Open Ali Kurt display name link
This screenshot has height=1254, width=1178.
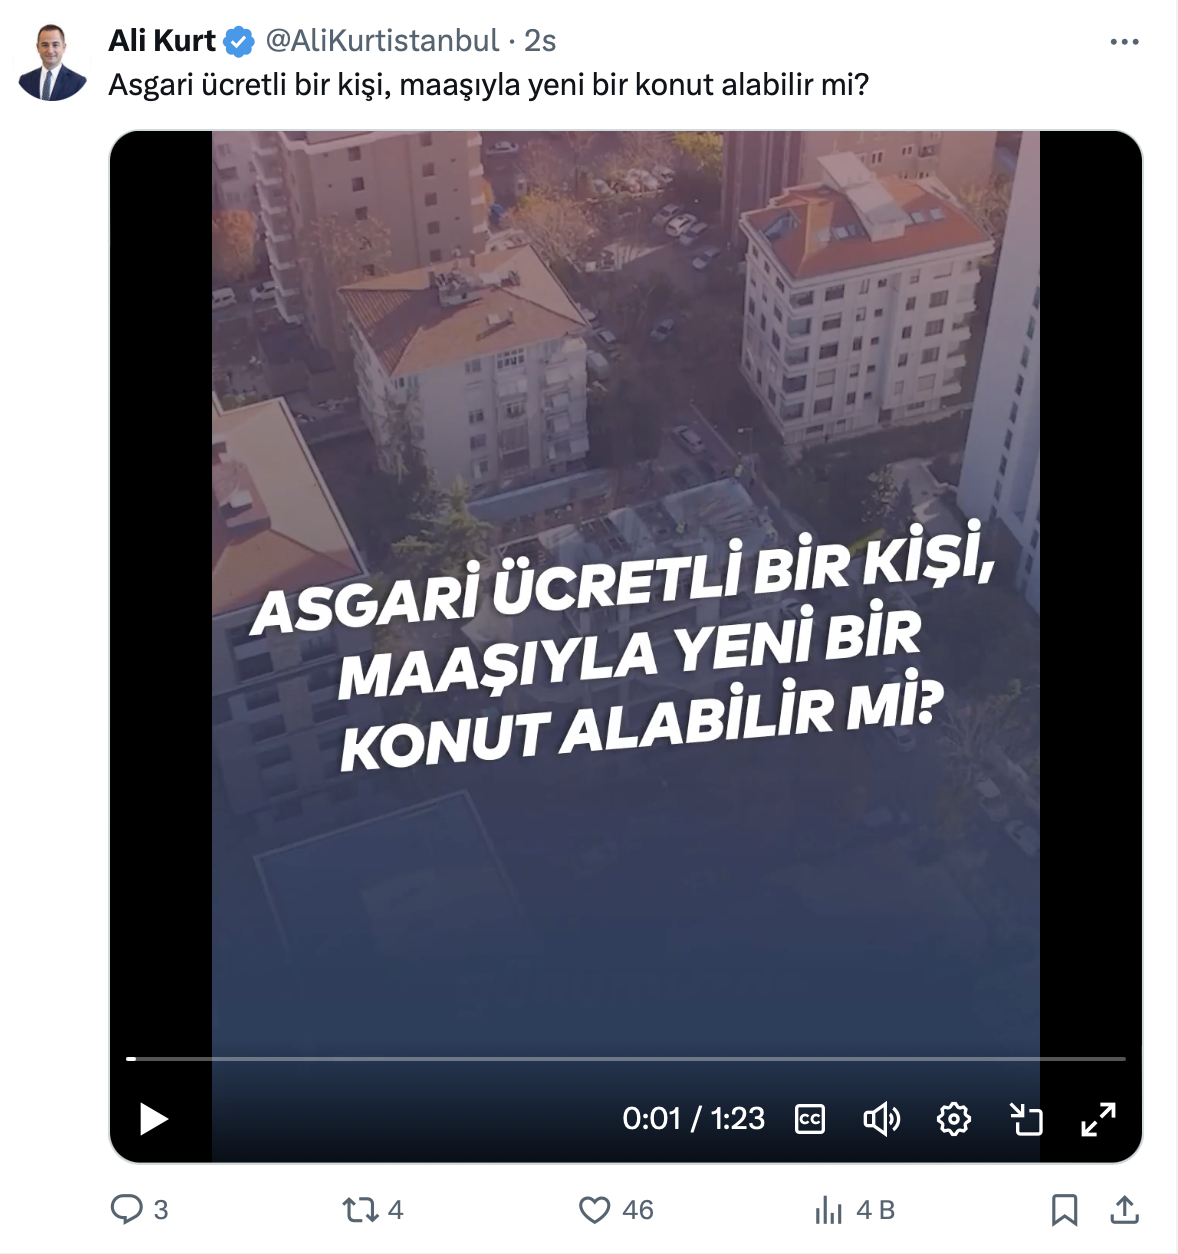tap(162, 41)
